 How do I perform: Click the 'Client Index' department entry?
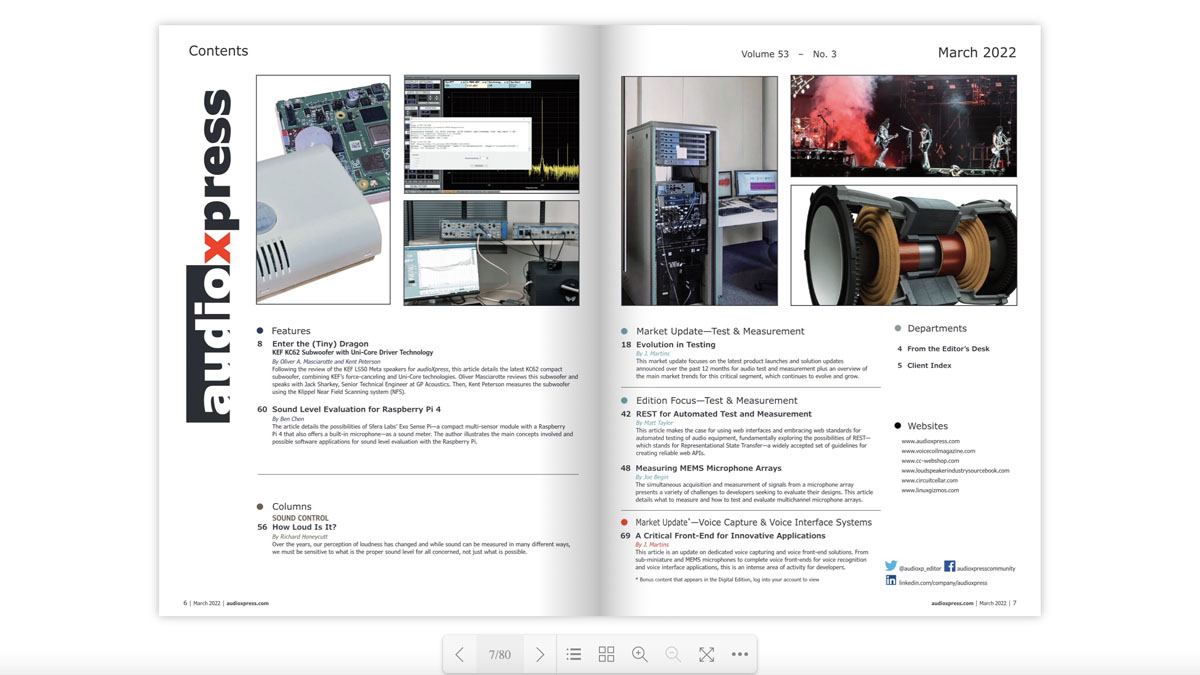click(929, 366)
